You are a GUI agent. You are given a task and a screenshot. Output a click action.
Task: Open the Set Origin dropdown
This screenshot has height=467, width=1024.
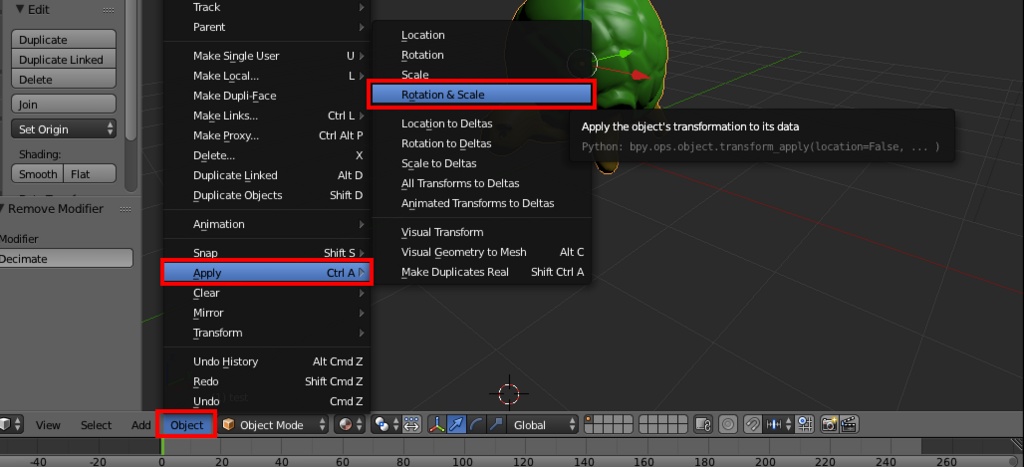coord(63,129)
